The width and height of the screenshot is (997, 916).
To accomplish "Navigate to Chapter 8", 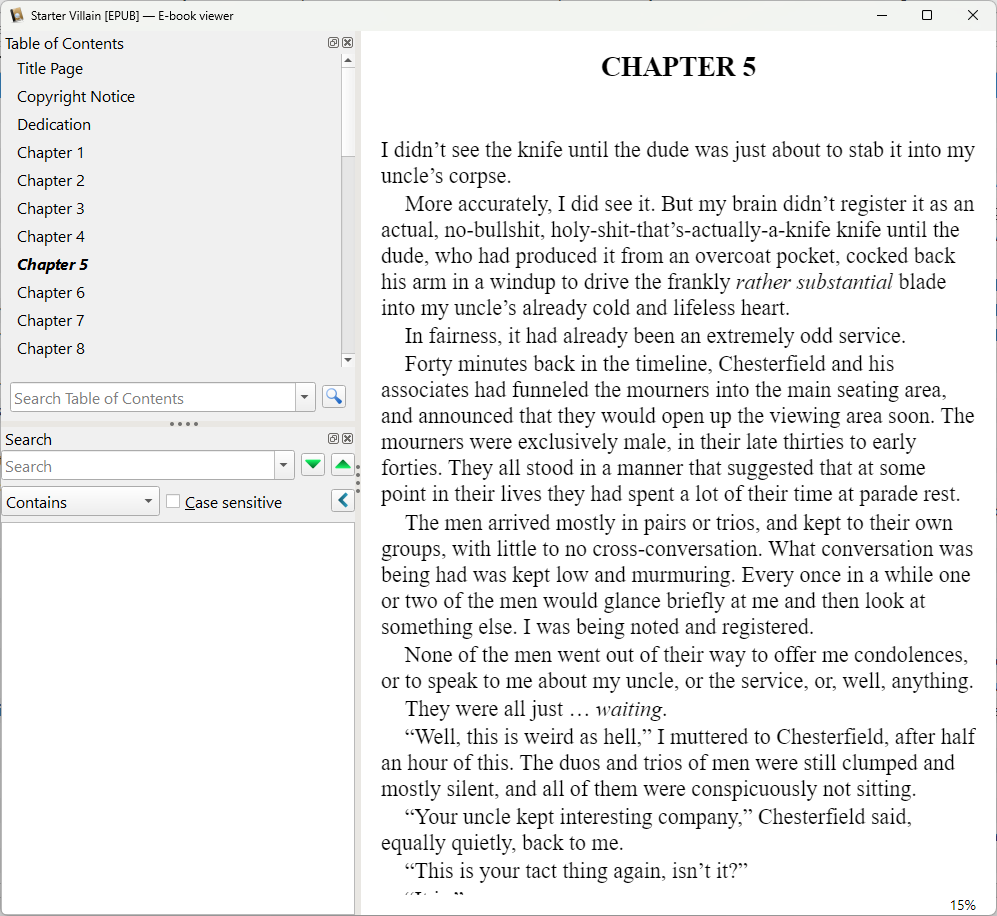I will (50, 348).
